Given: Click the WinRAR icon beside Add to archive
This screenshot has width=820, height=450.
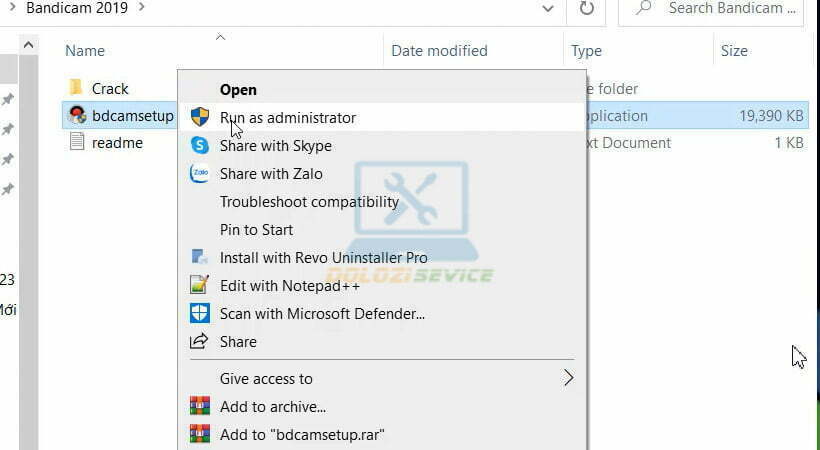Looking at the screenshot, I should 199,406.
